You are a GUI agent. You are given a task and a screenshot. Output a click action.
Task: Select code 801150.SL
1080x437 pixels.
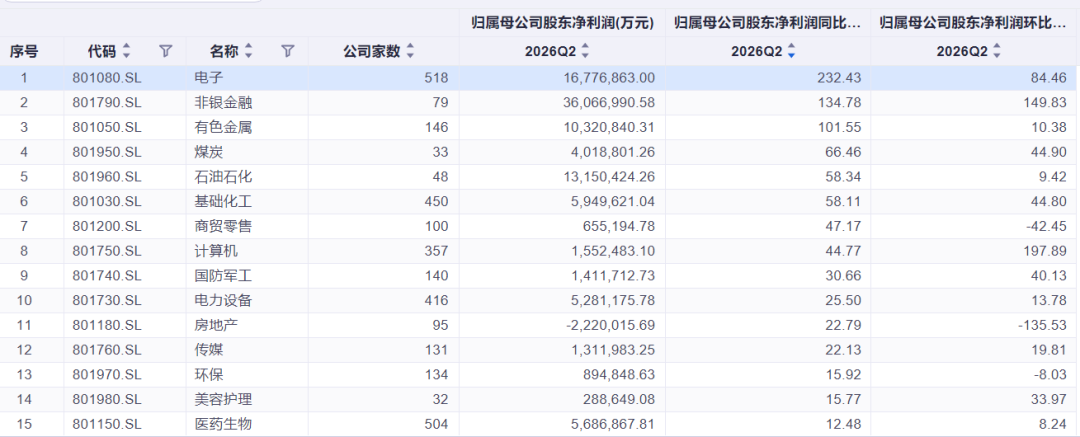coord(107,425)
